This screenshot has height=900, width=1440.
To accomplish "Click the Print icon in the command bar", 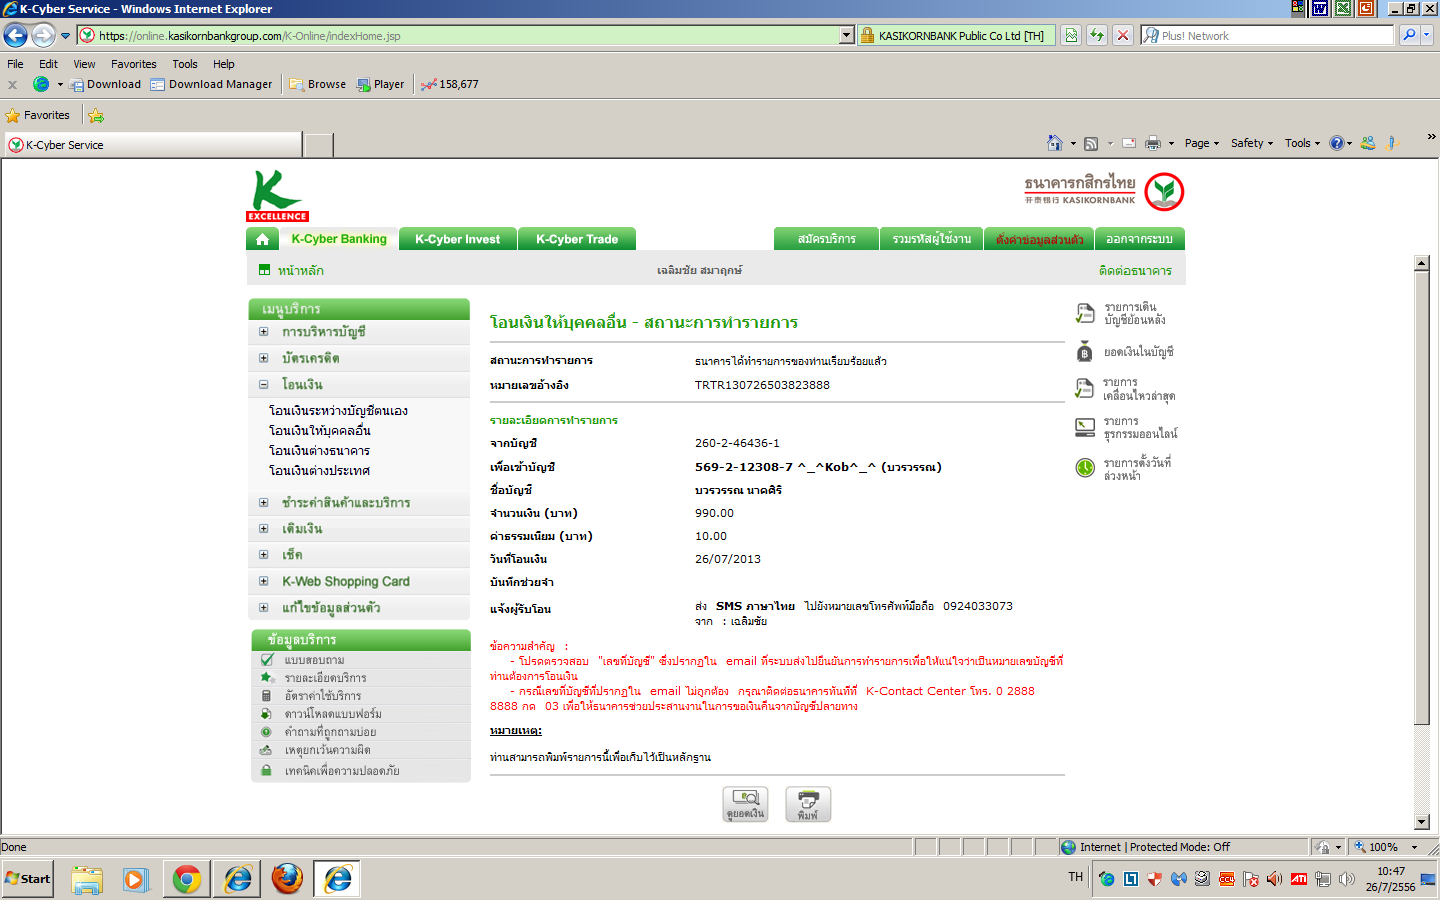I will 1152,143.
